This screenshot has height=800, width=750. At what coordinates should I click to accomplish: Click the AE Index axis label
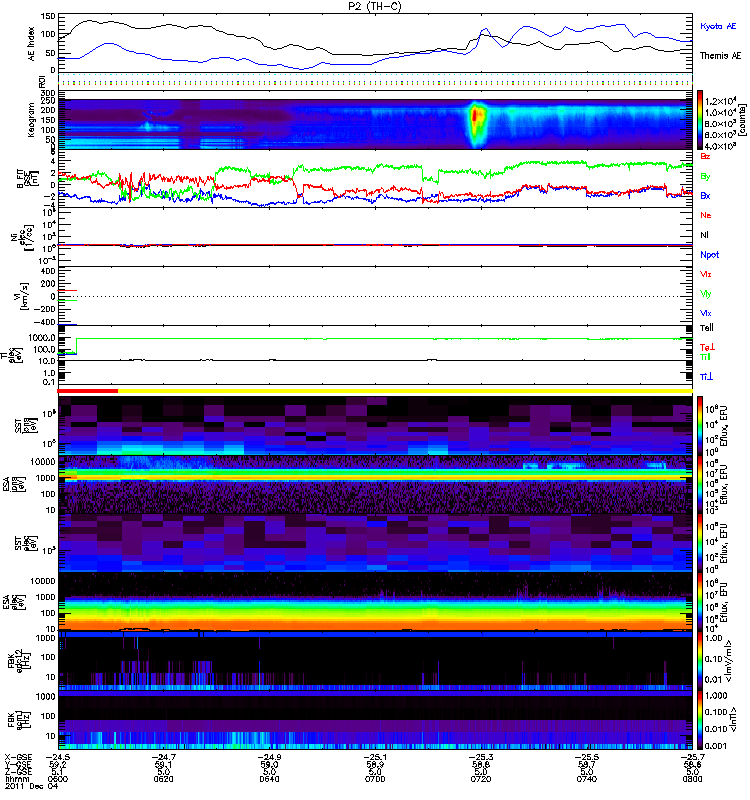[x=31, y=44]
